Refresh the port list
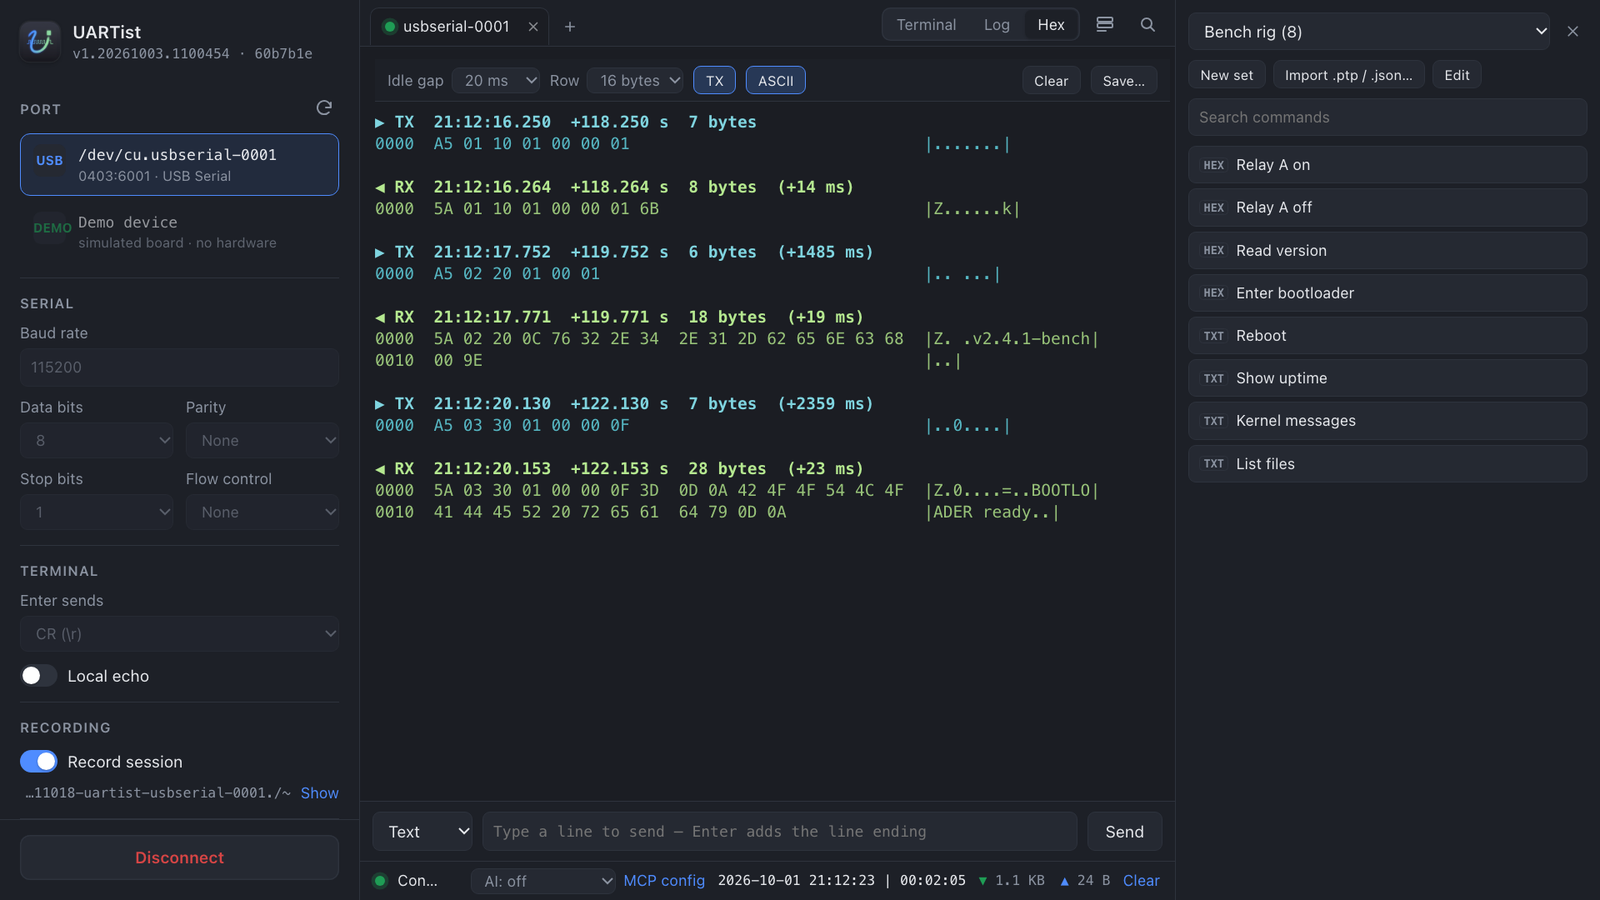The width and height of the screenshot is (1600, 900). point(324,108)
